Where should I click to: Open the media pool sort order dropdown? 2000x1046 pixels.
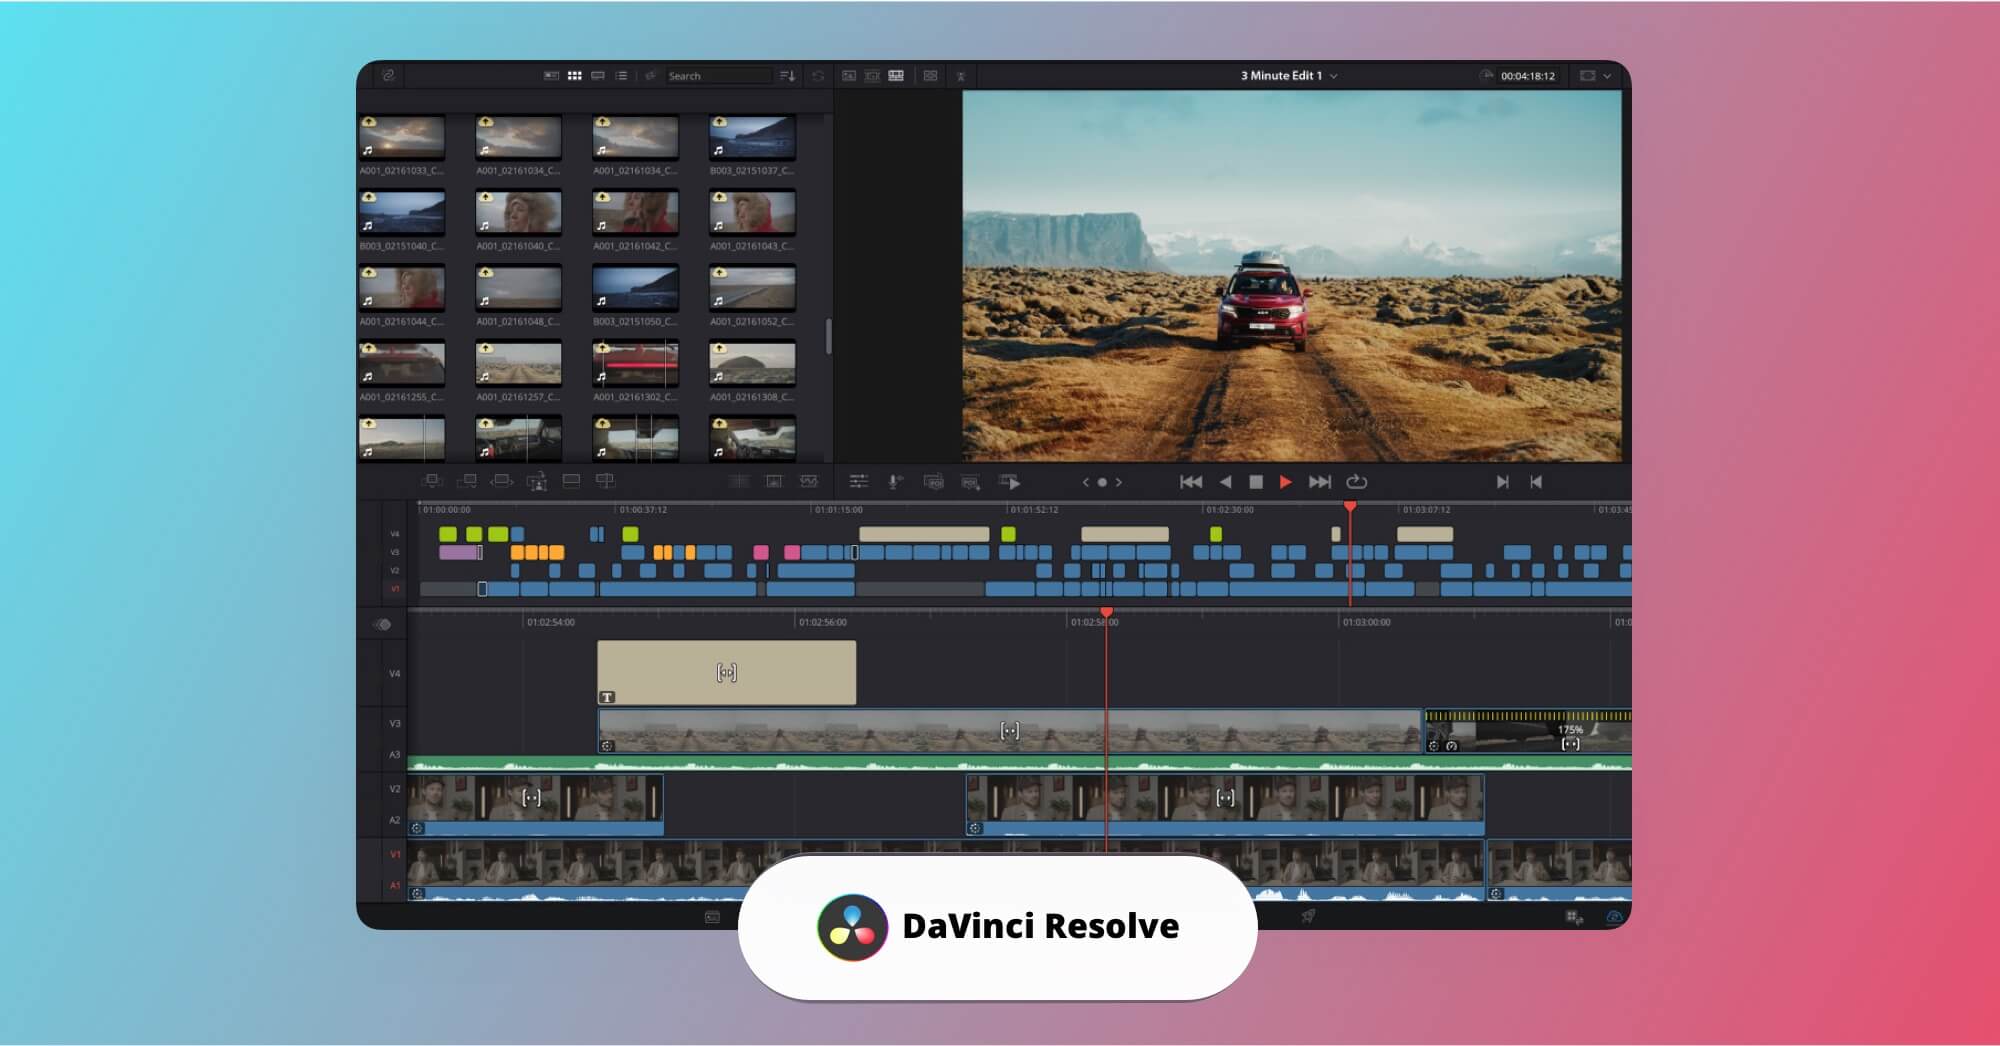click(x=788, y=76)
